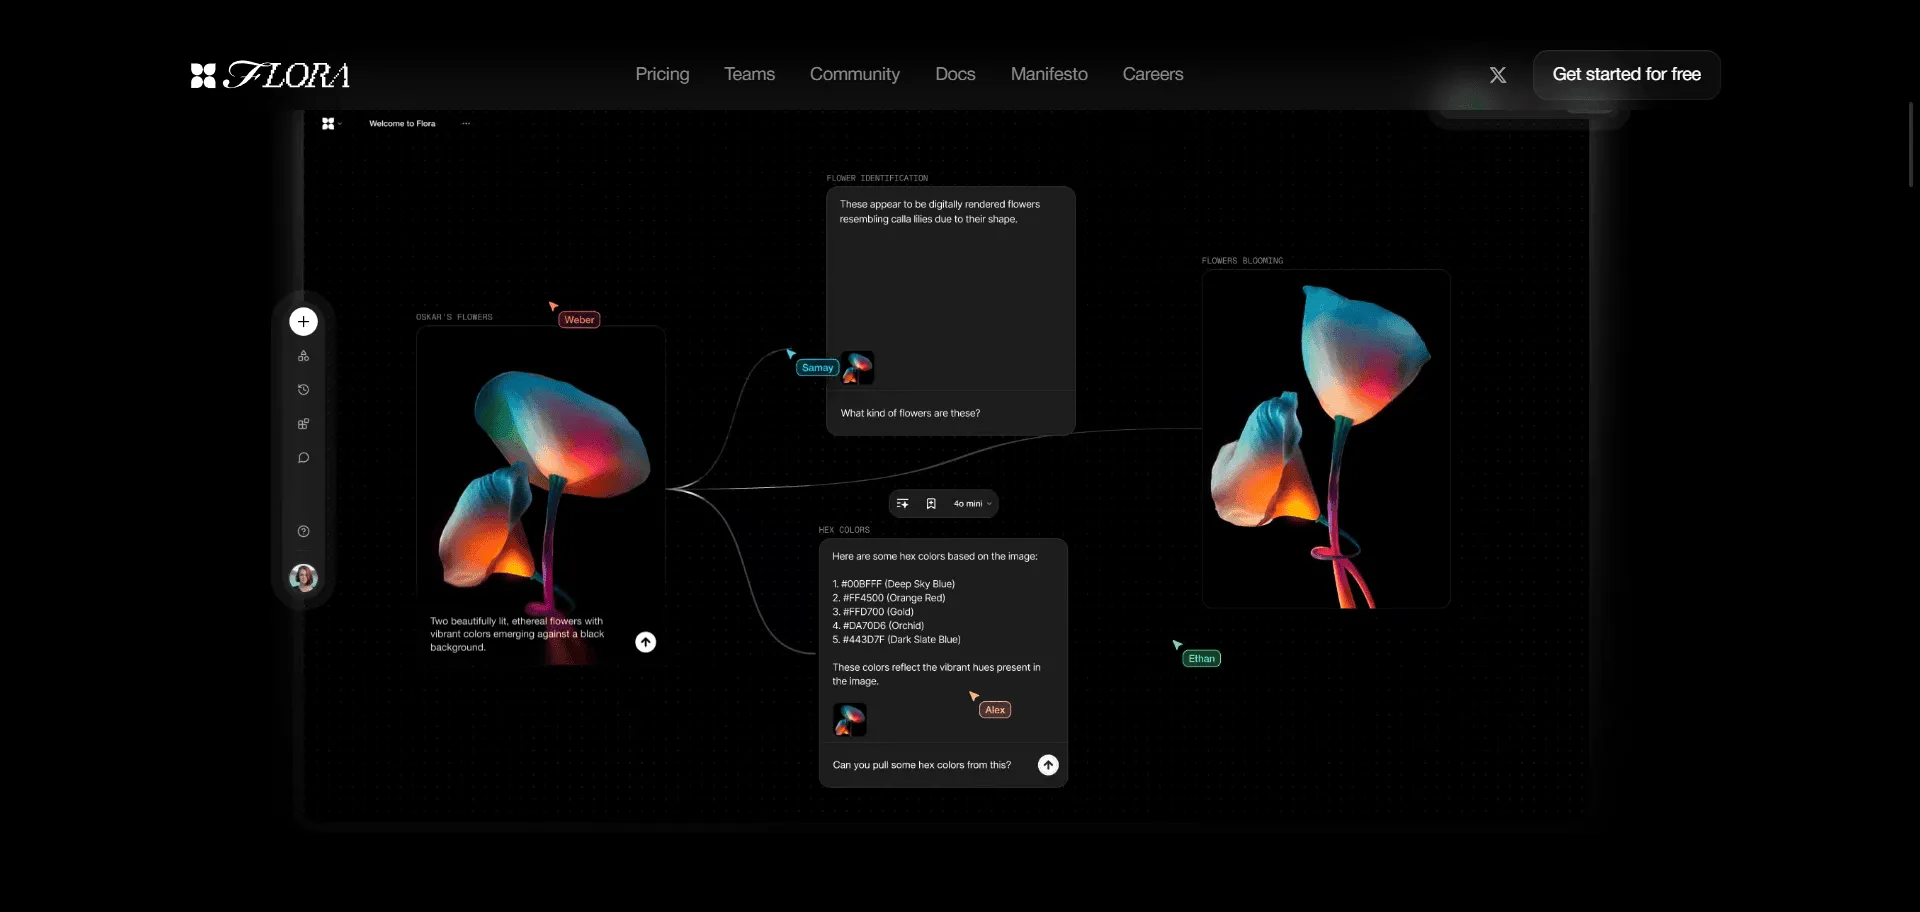Click the prompt input asking about hex colors

(921, 764)
